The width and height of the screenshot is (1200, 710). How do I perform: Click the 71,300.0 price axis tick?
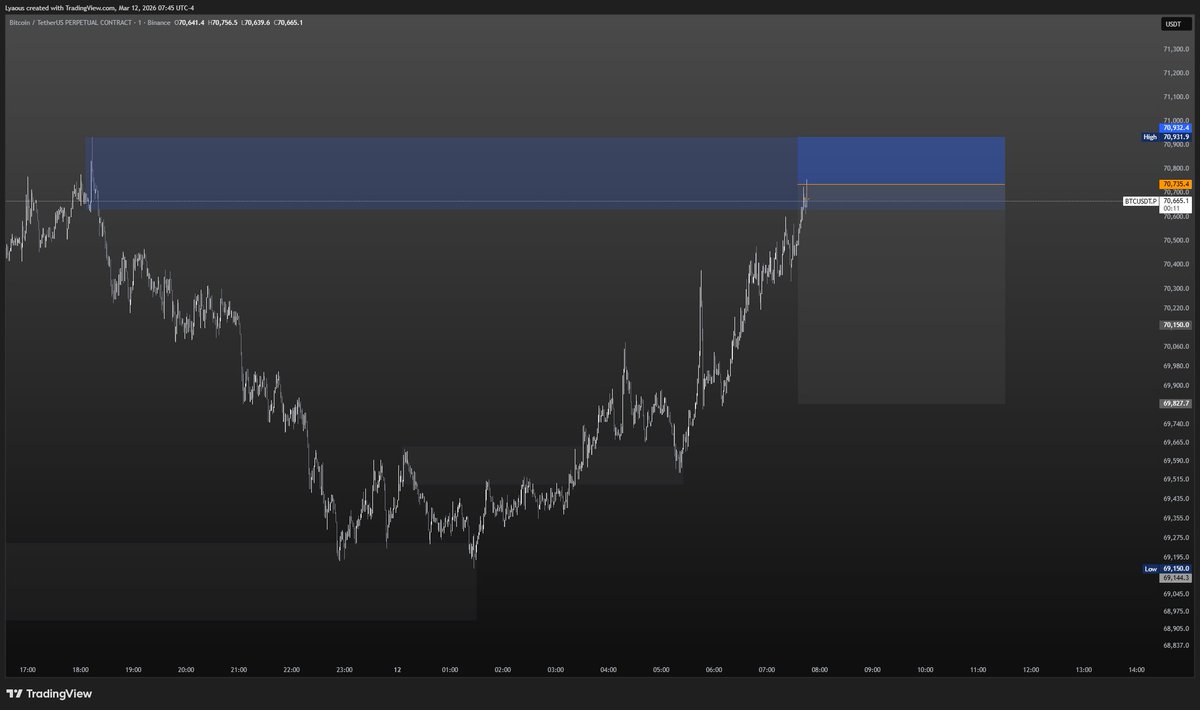click(x=1175, y=48)
